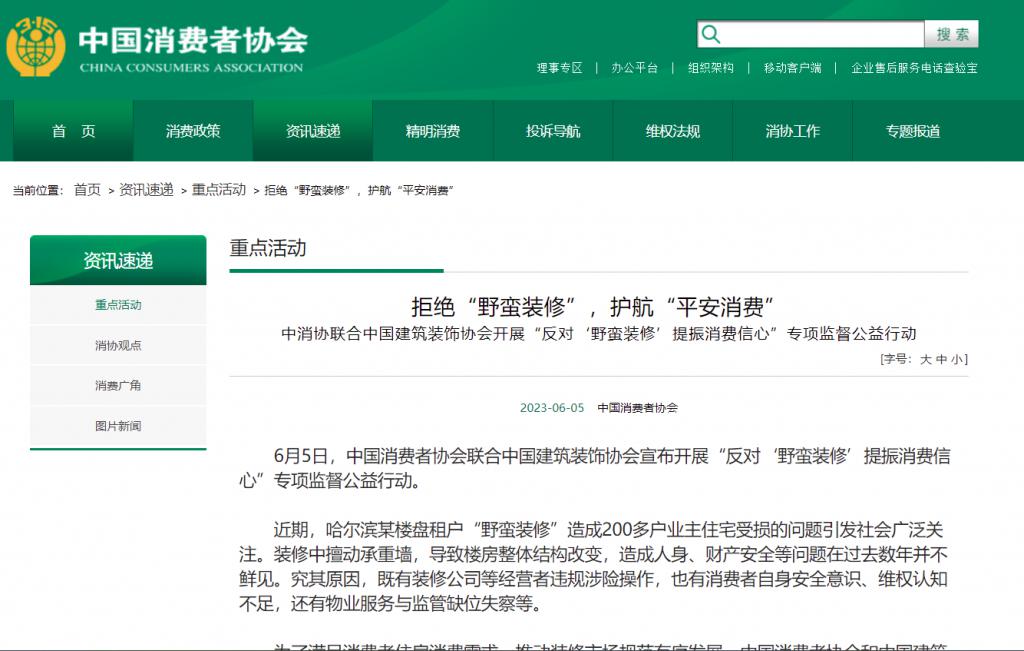Open the 消费政策 navigation tab
1024x651 pixels.
point(193,131)
